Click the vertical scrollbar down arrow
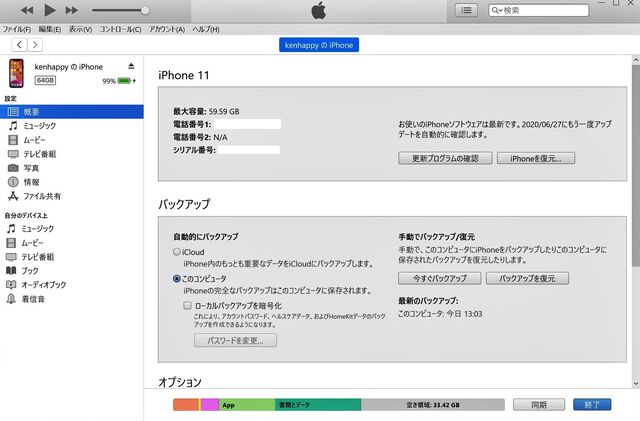The image size is (640, 421). 636,383
